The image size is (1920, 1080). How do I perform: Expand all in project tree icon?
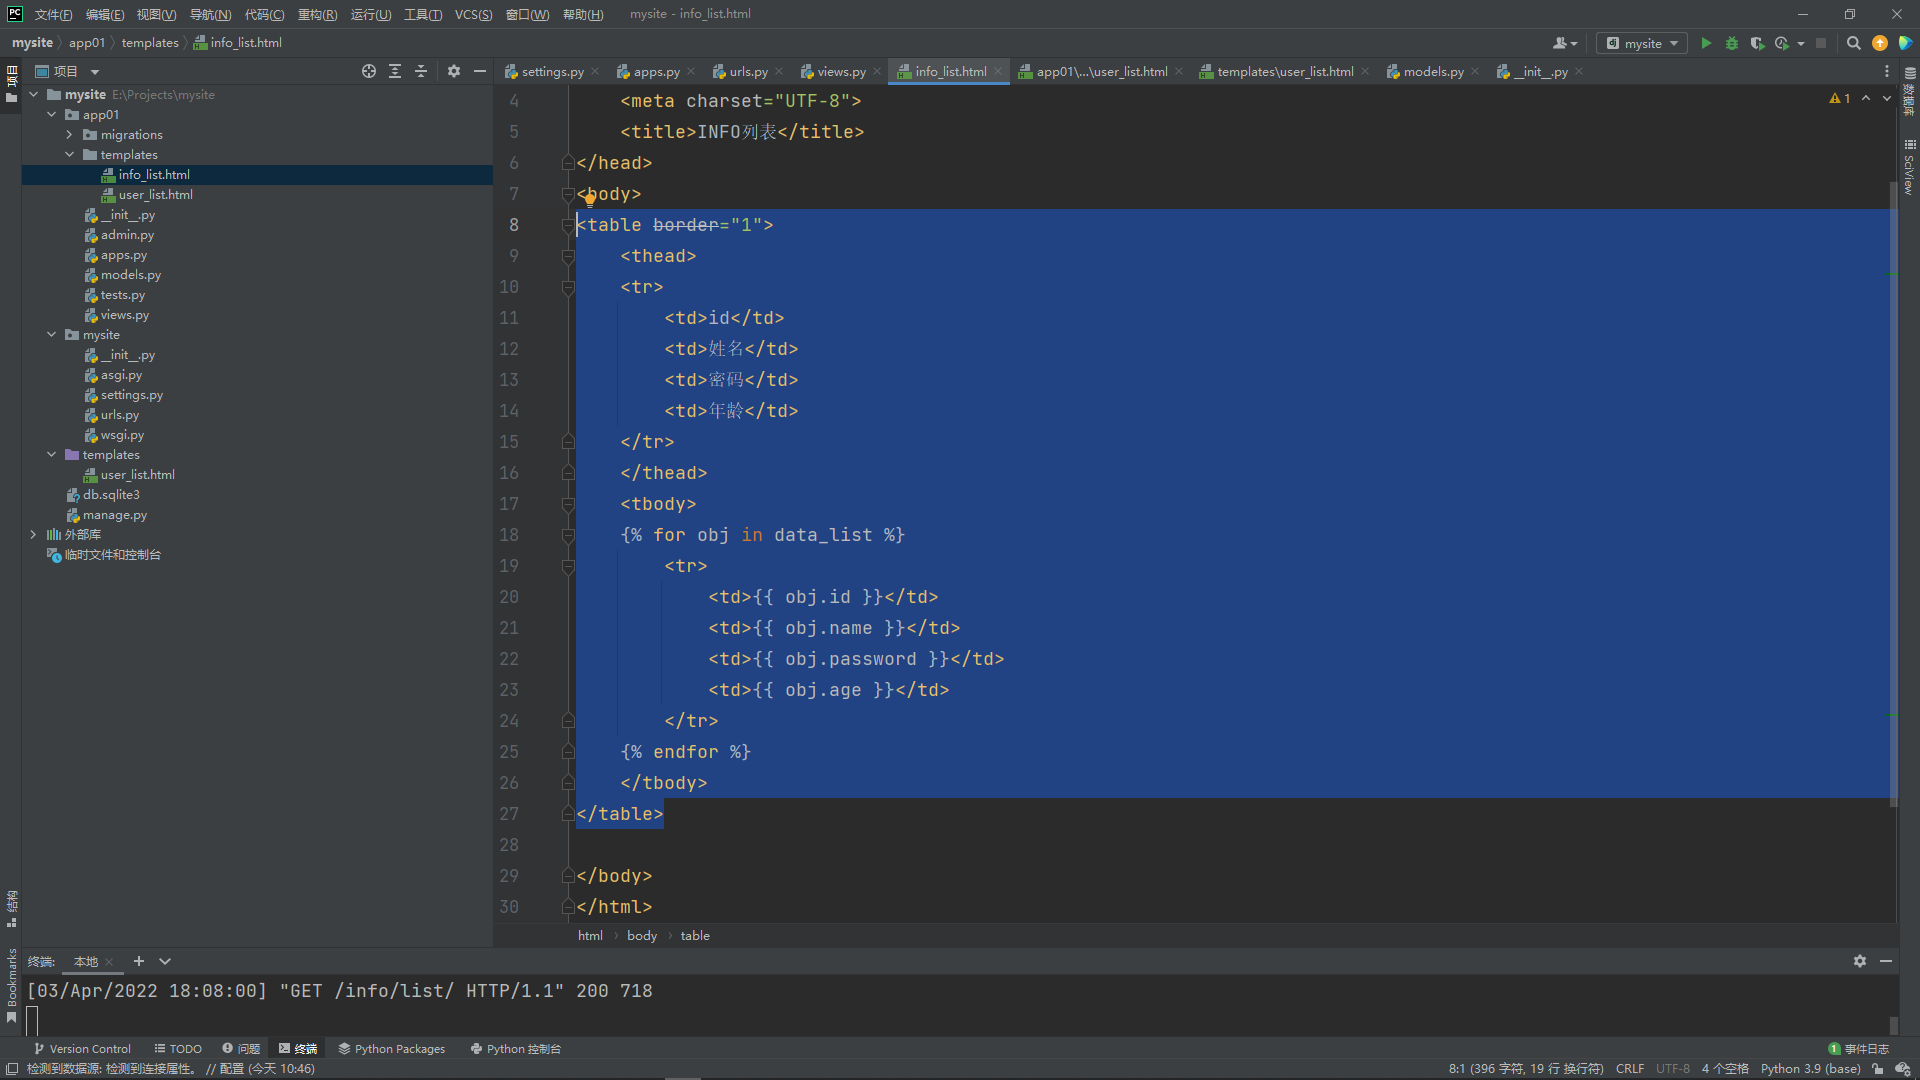395,71
